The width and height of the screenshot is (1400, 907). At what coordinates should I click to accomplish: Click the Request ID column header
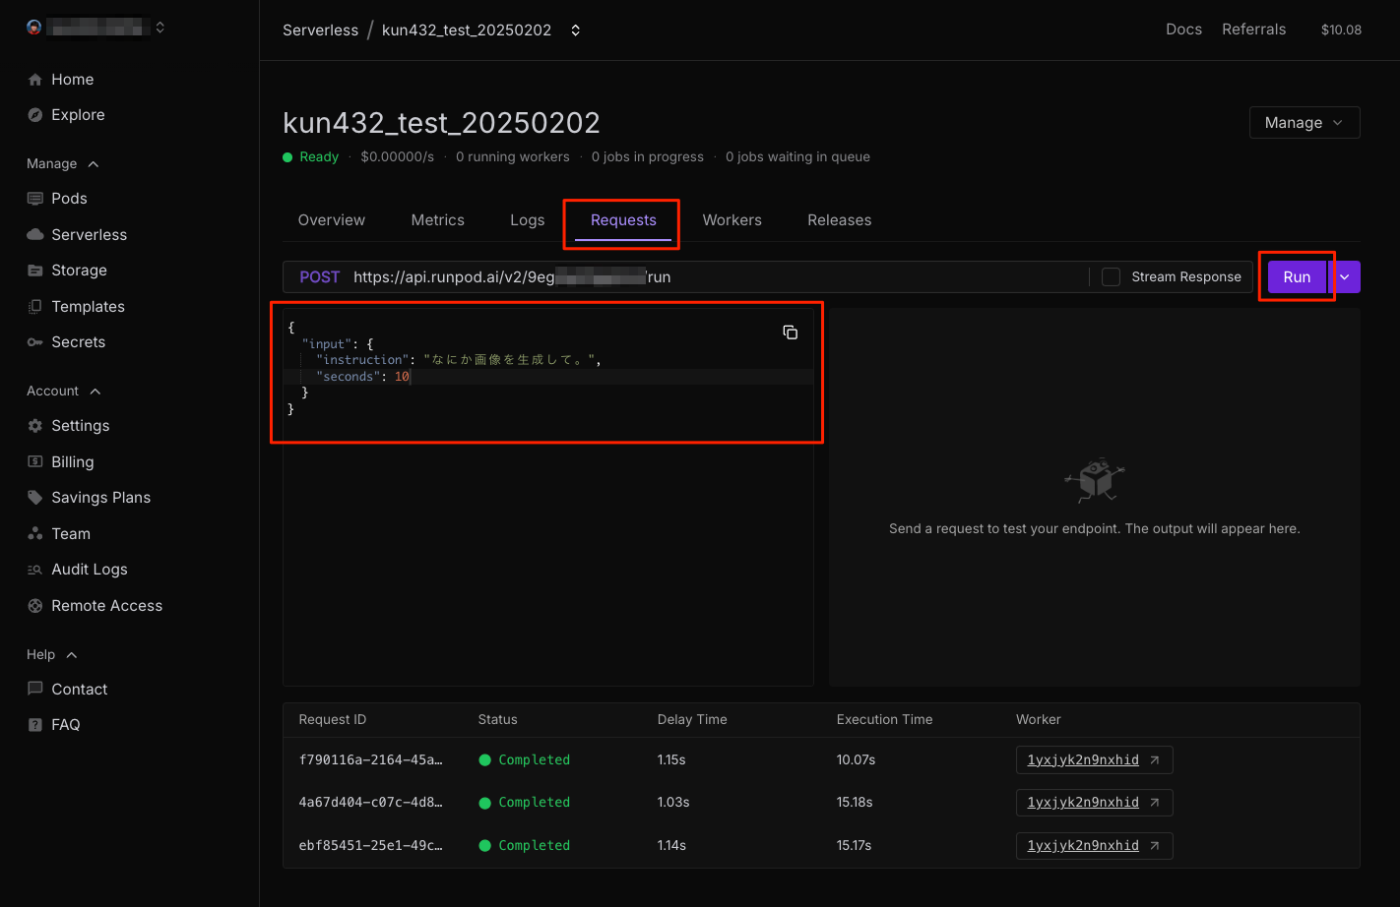pos(332,720)
